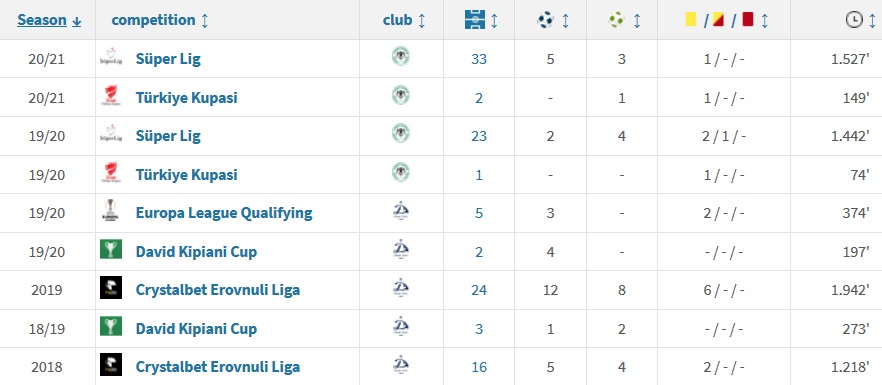This screenshot has width=882, height=385.
Task: Sort by club column header
Action: [404, 20]
